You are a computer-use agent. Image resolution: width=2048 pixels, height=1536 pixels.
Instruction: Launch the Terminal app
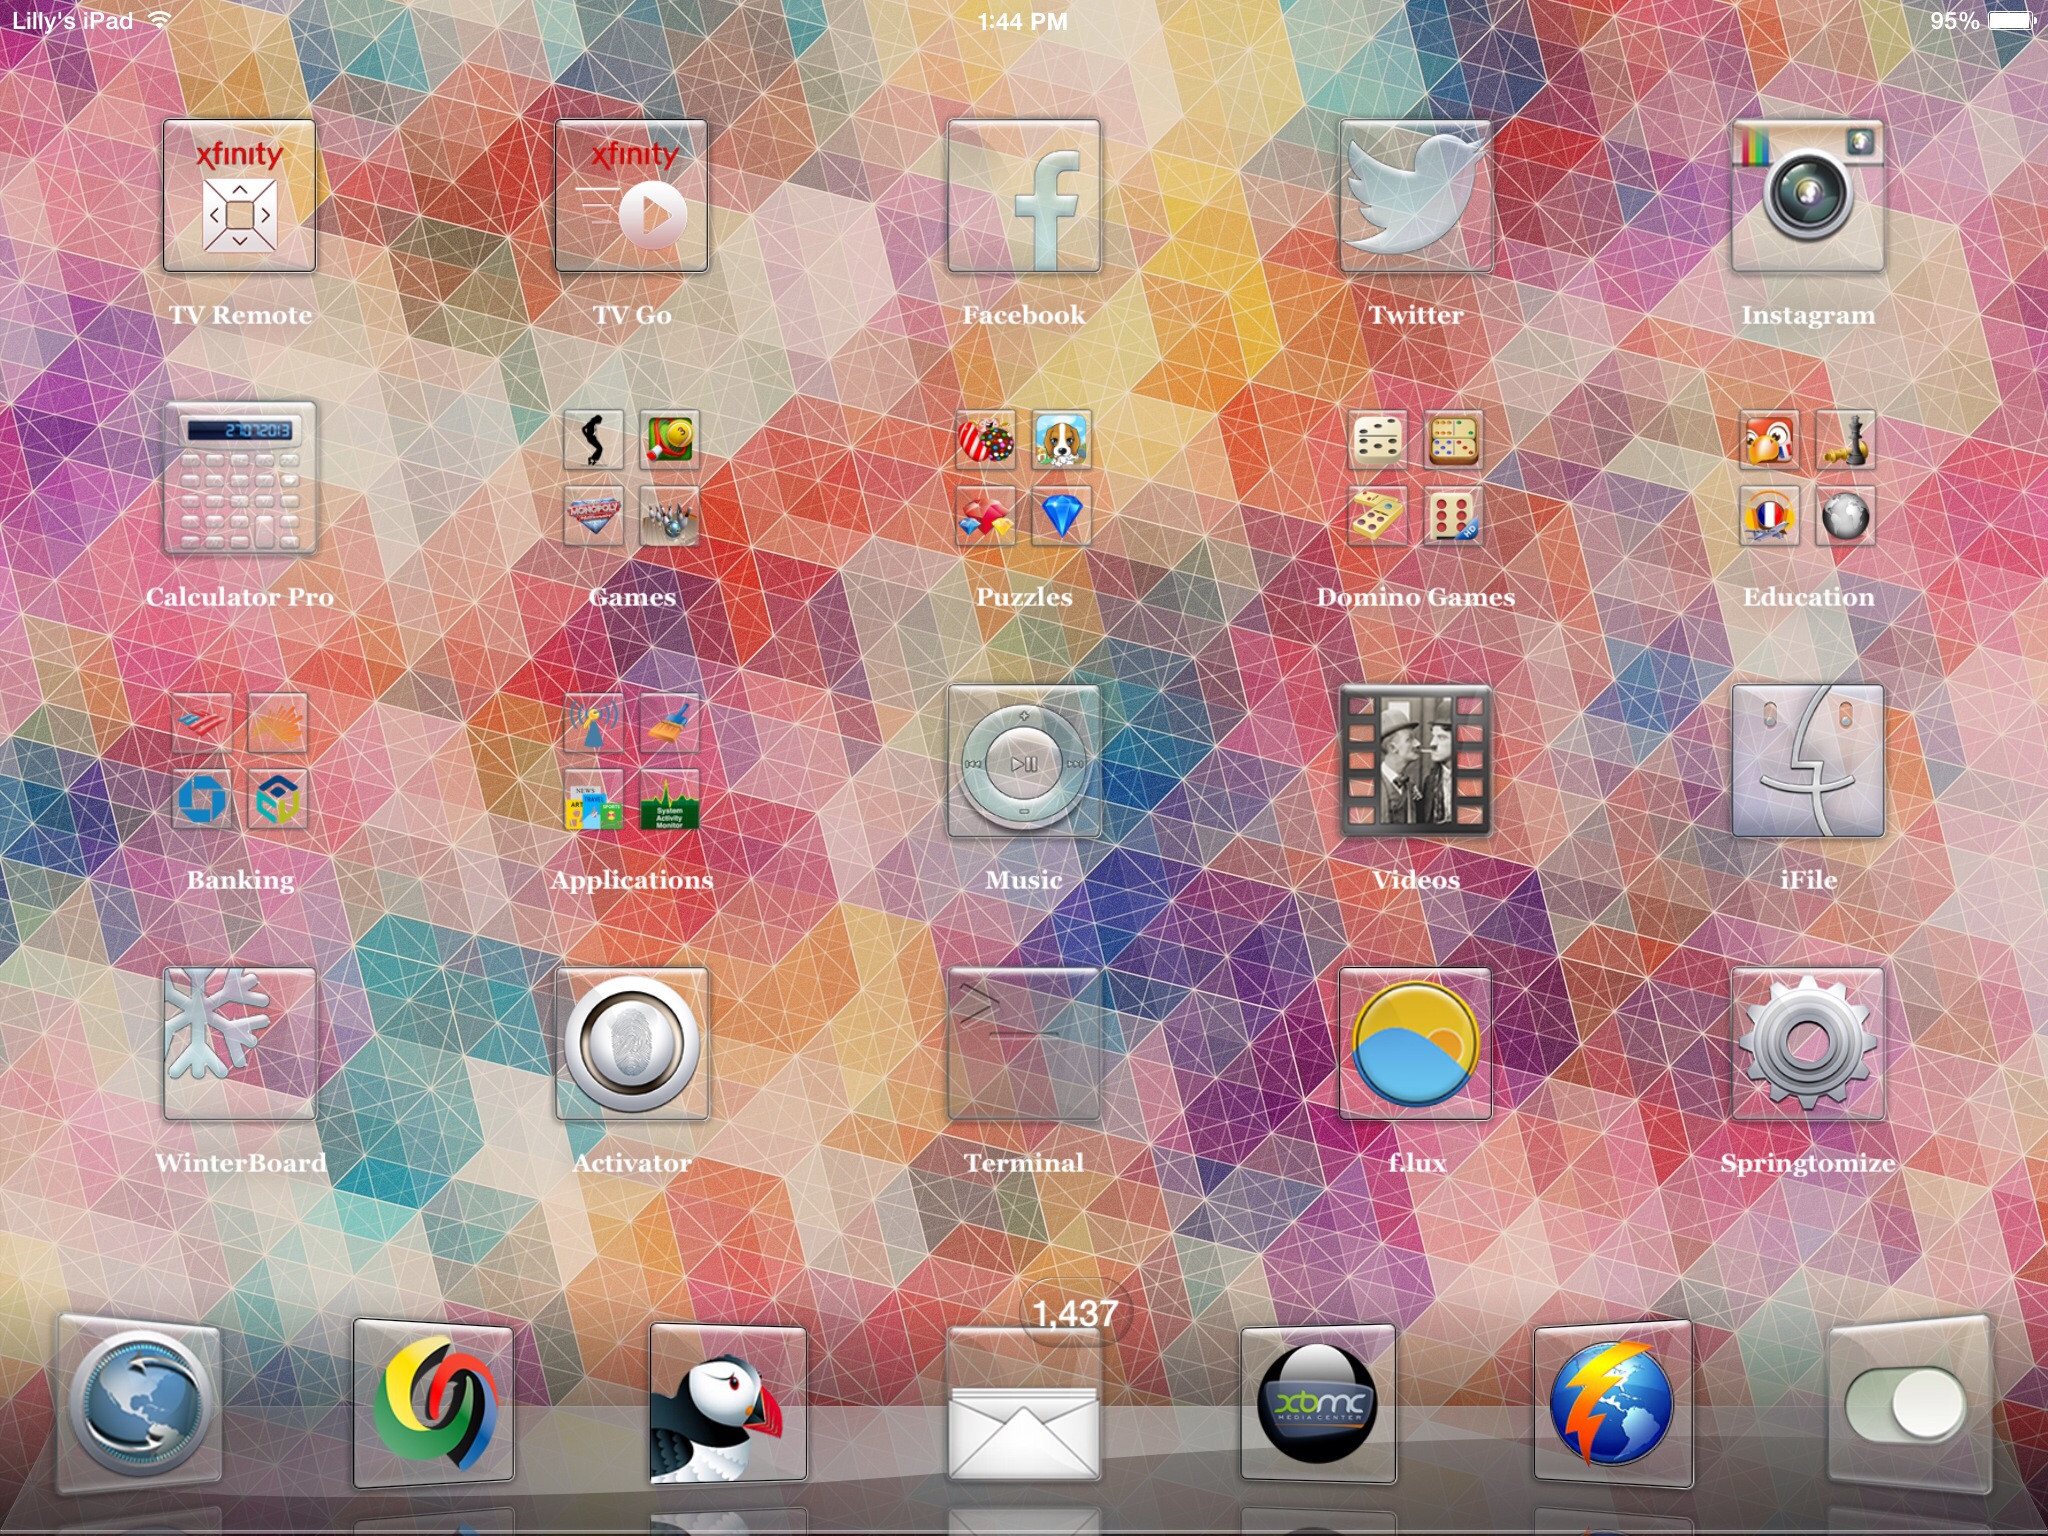pos(1023,1043)
